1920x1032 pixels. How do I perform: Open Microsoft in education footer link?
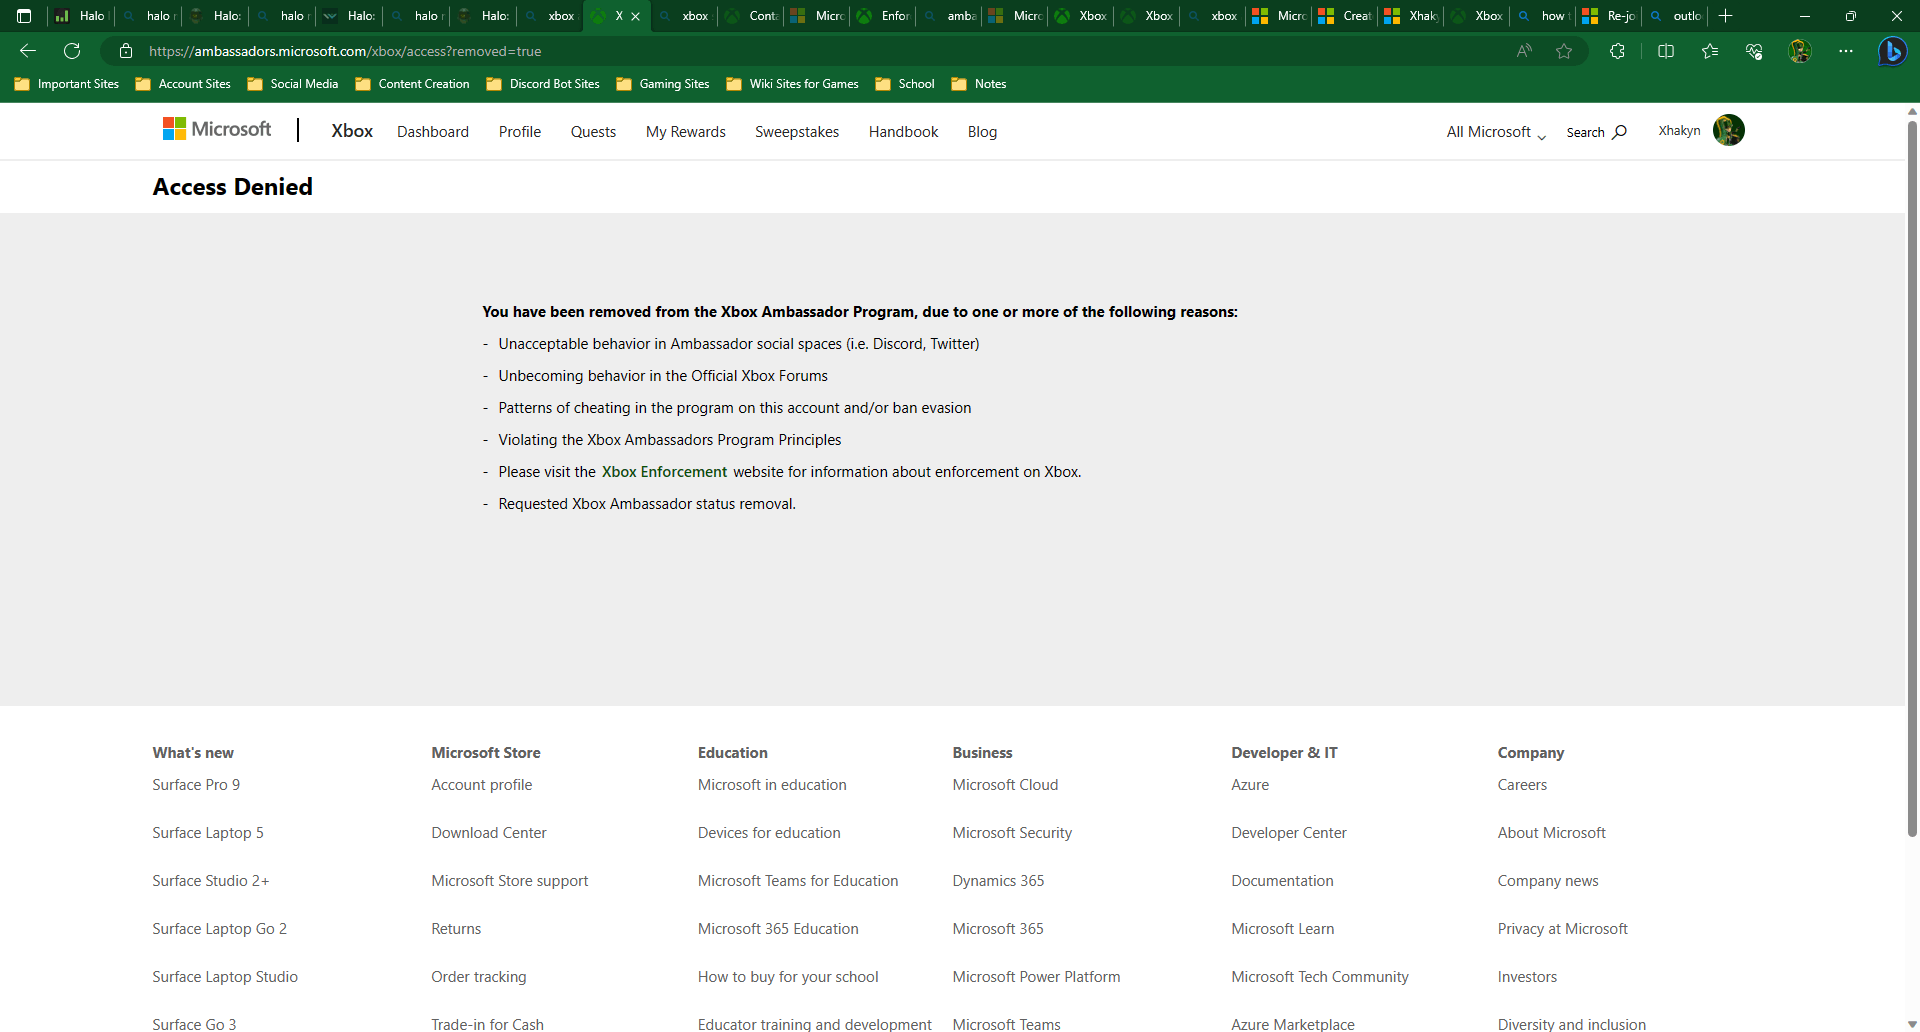[772, 785]
